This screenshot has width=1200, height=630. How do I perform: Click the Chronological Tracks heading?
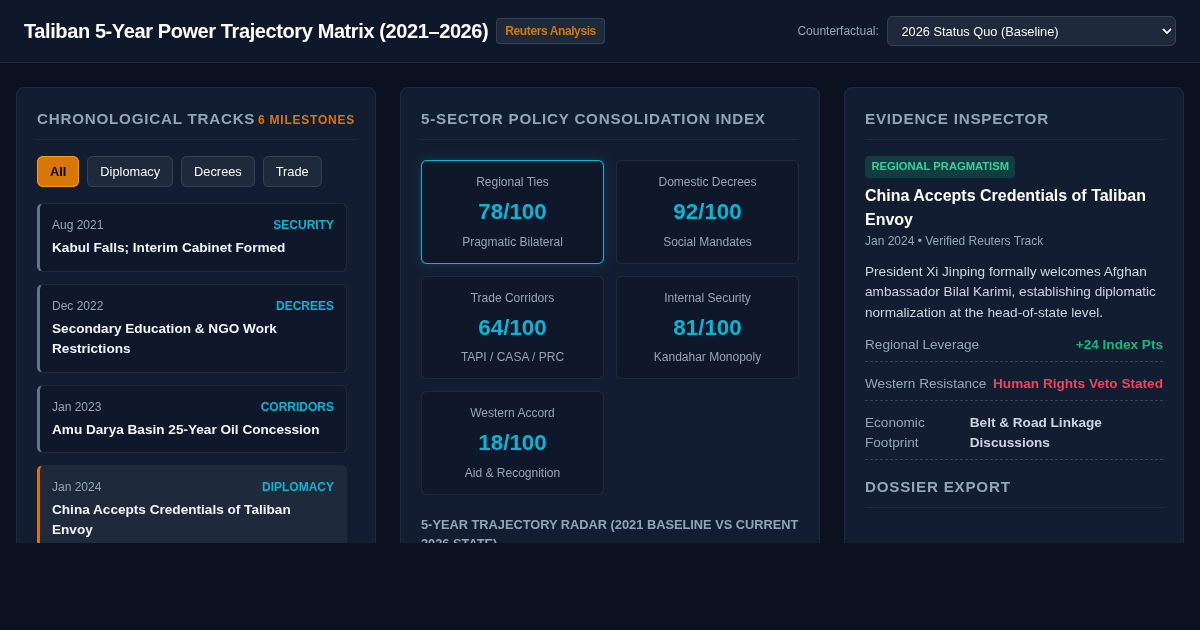pyautogui.click(x=146, y=119)
